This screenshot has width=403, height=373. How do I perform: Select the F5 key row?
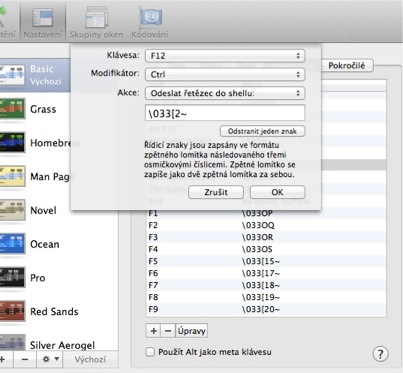(266, 261)
